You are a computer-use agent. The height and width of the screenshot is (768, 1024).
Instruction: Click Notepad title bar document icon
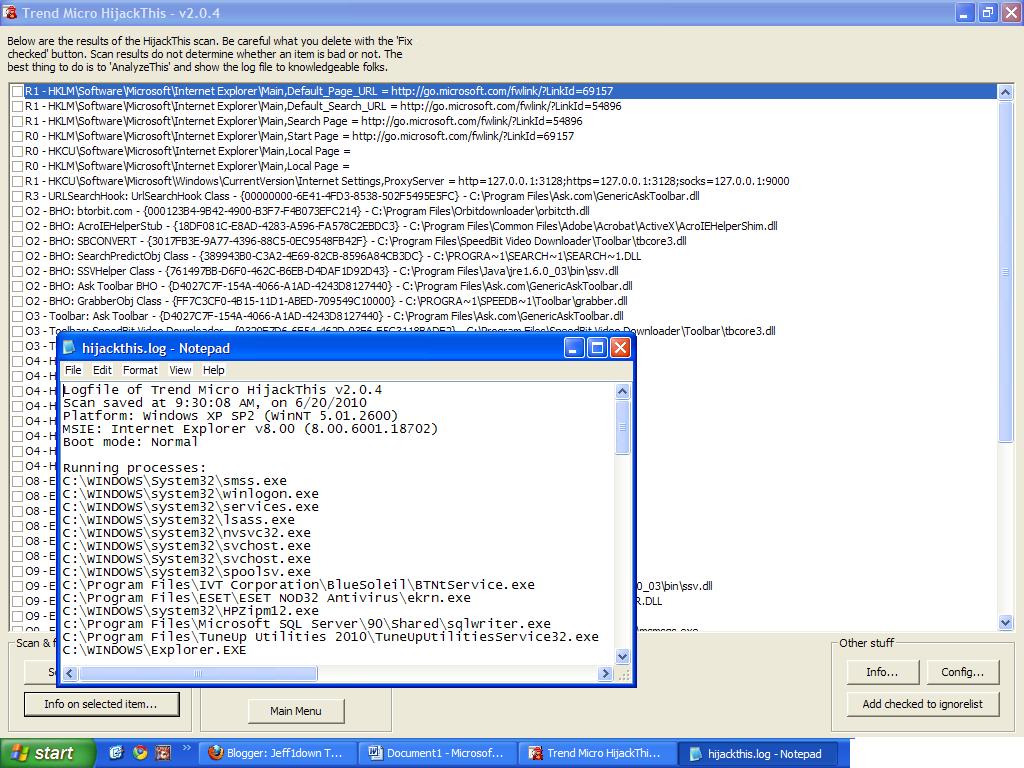click(69, 348)
